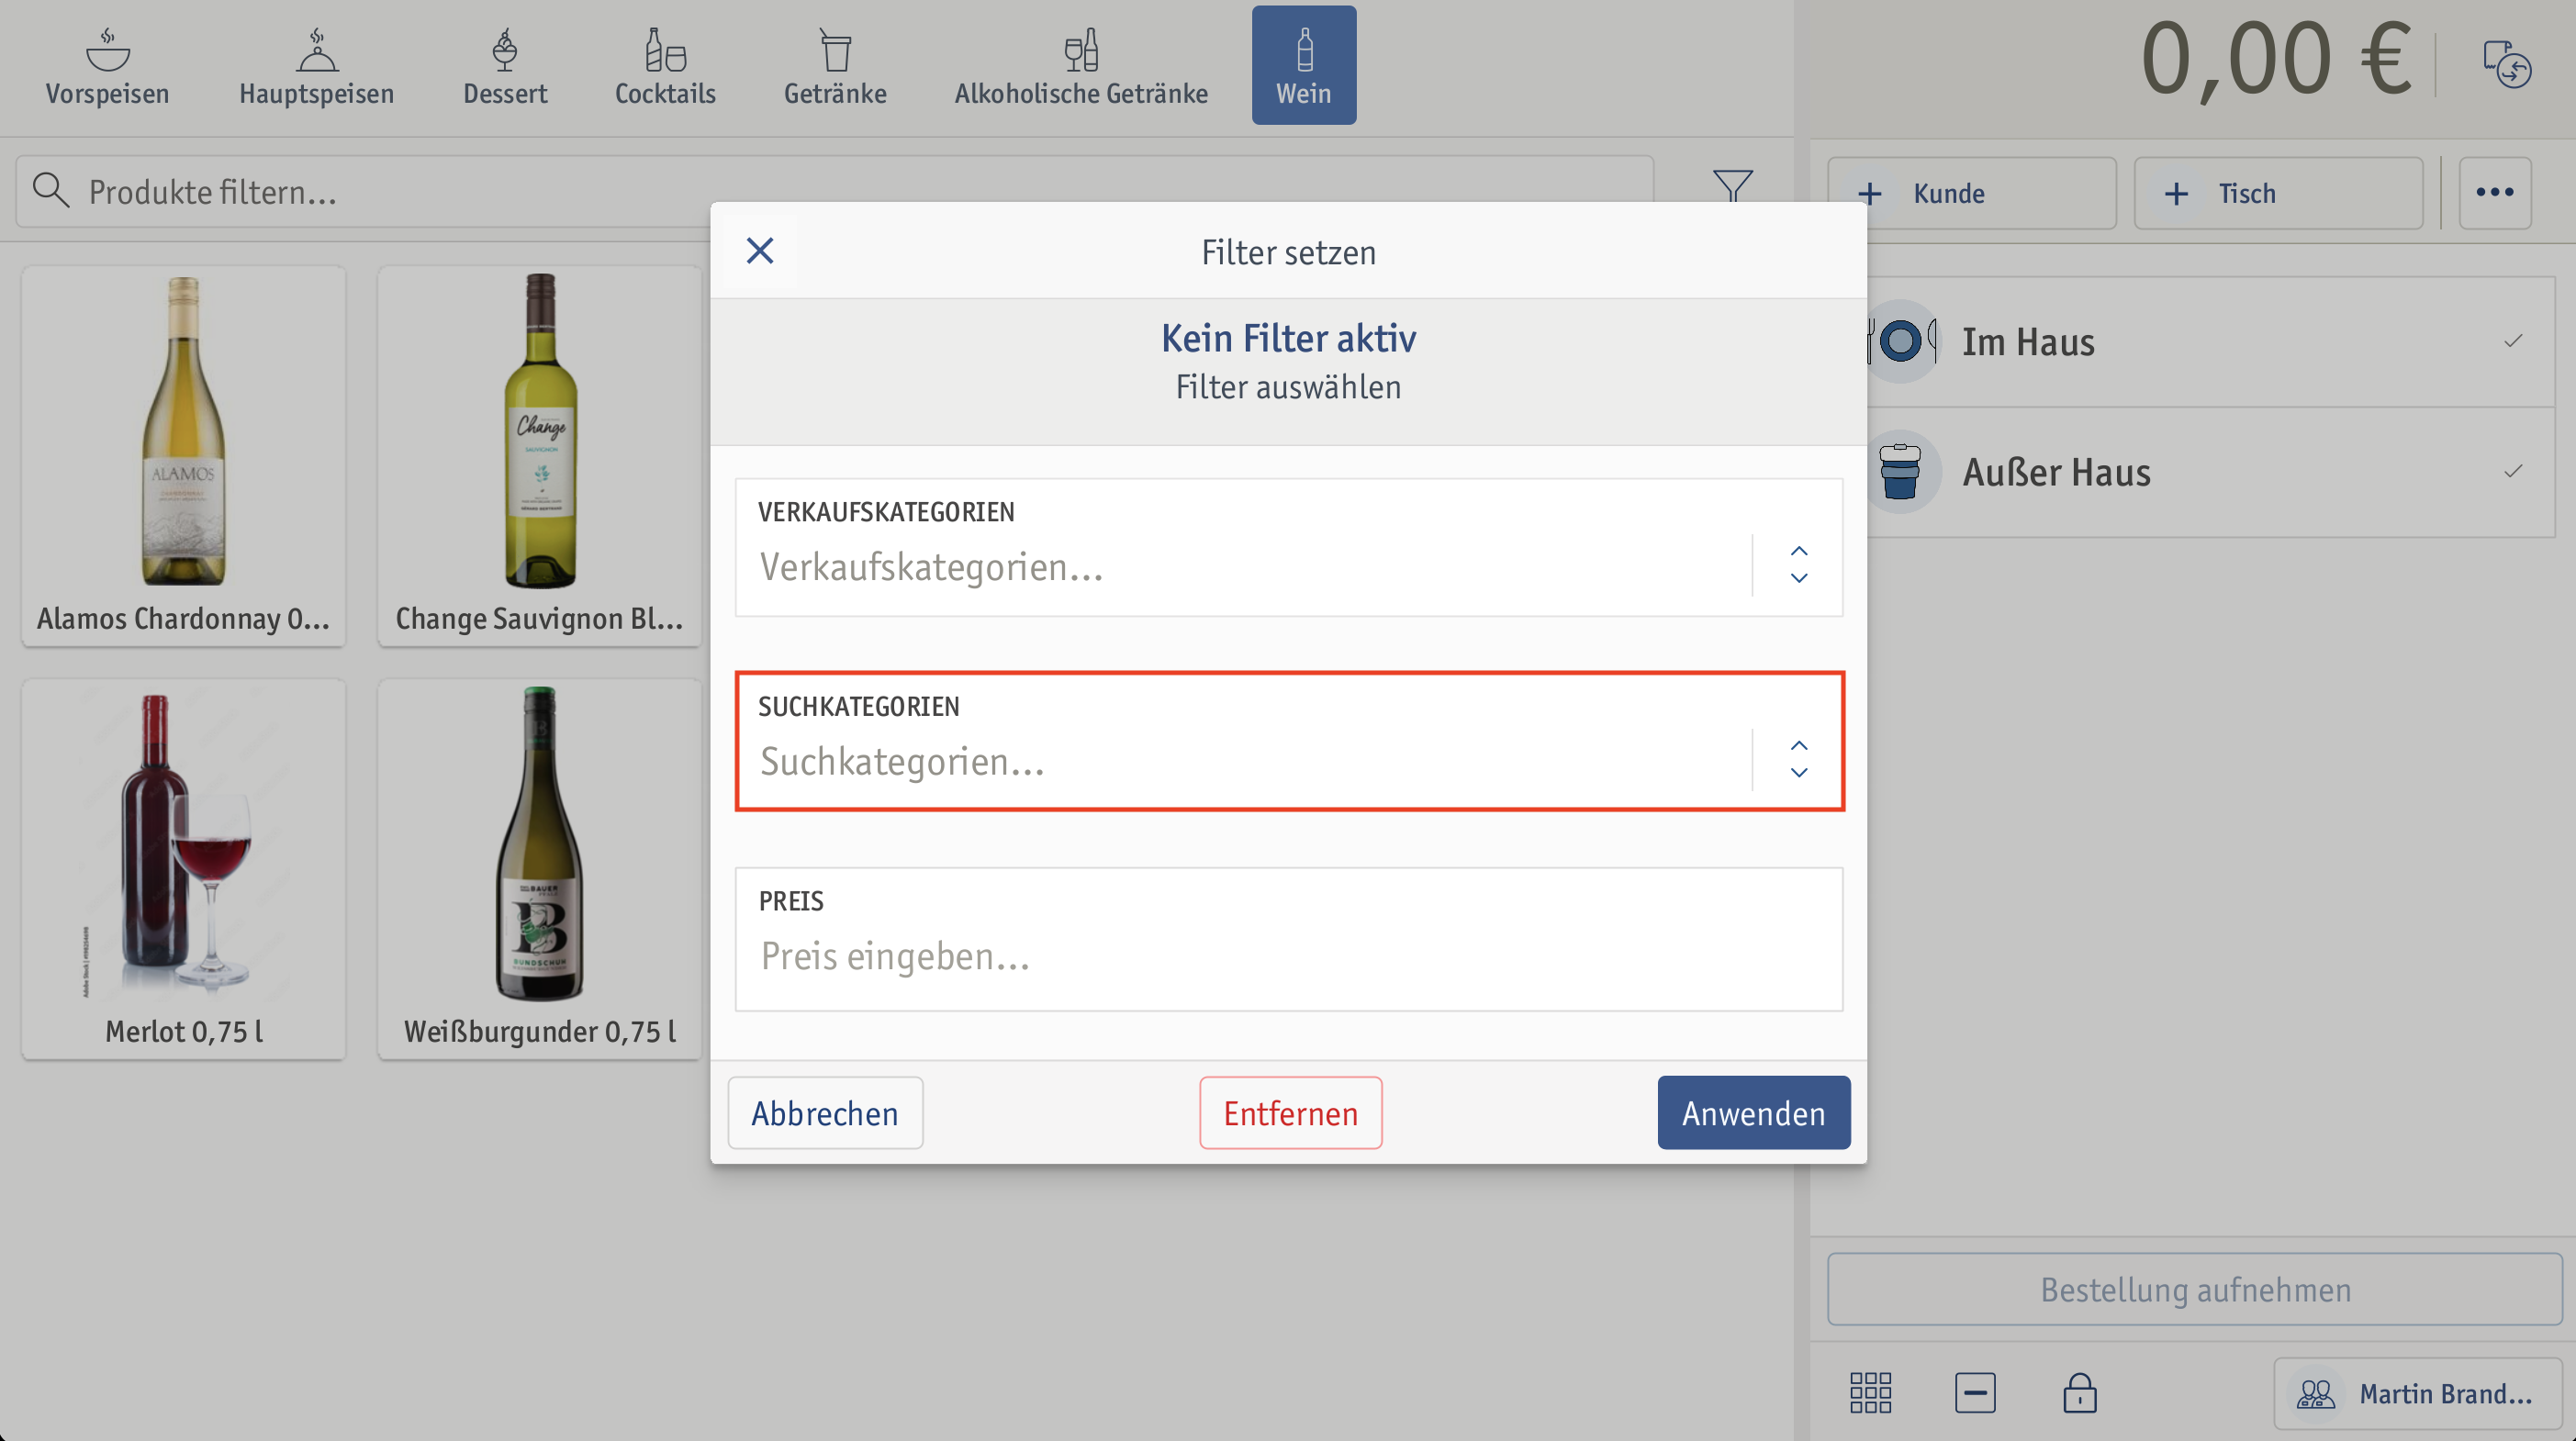Click the order history icon beside total
The height and width of the screenshot is (1441, 2576).
tap(2507, 64)
